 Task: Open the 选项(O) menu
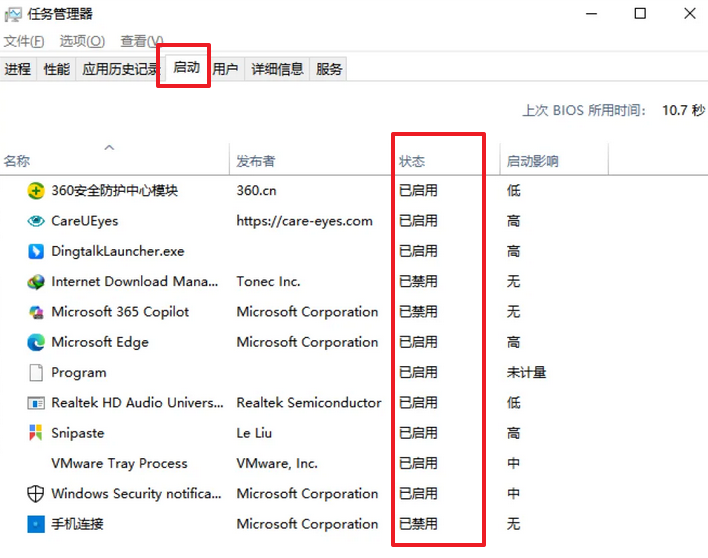82,41
